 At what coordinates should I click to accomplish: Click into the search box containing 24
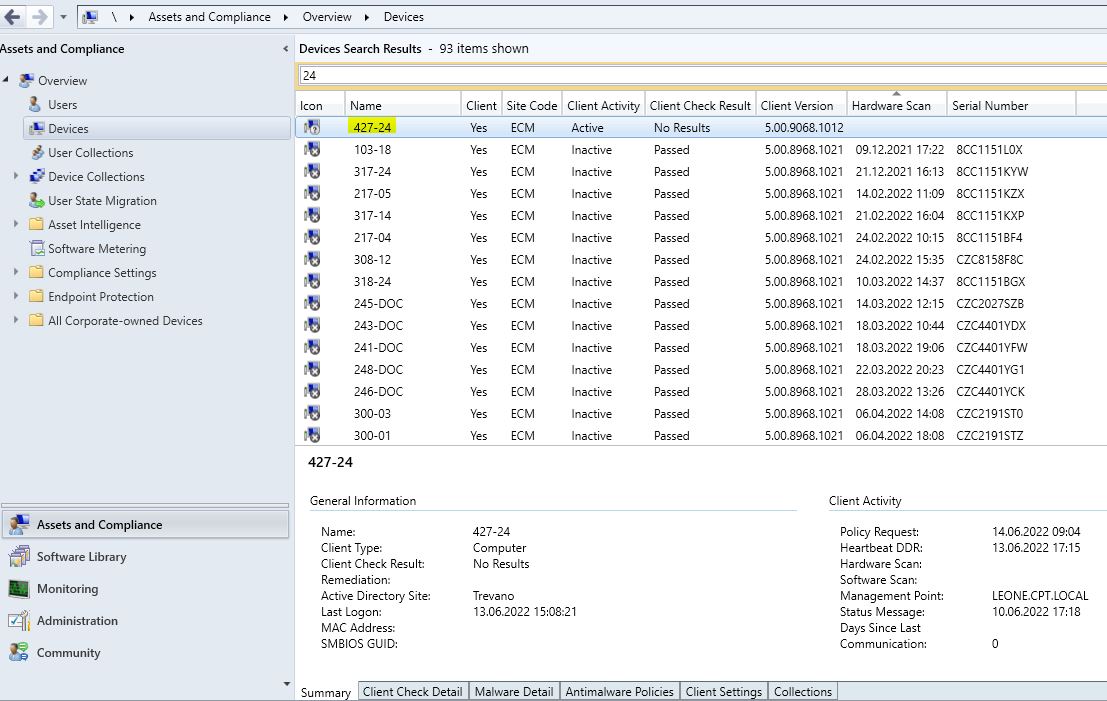point(702,76)
